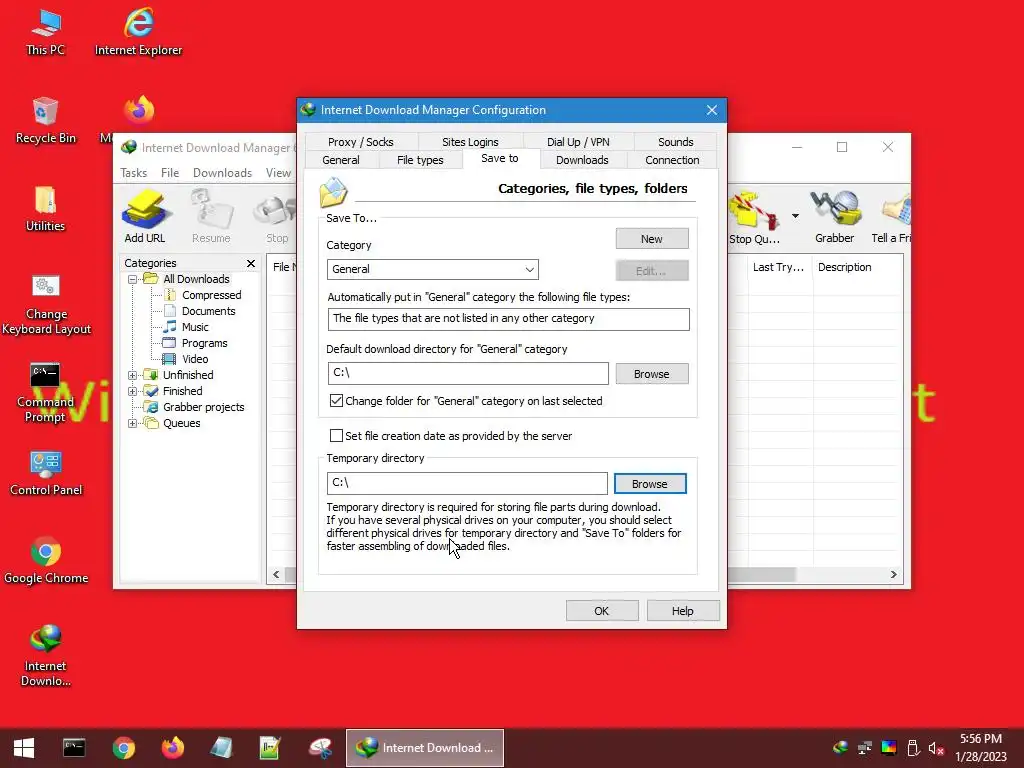Image resolution: width=1024 pixels, height=768 pixels.
Task: Click the Stop toolbar icon
Action: 278,217
